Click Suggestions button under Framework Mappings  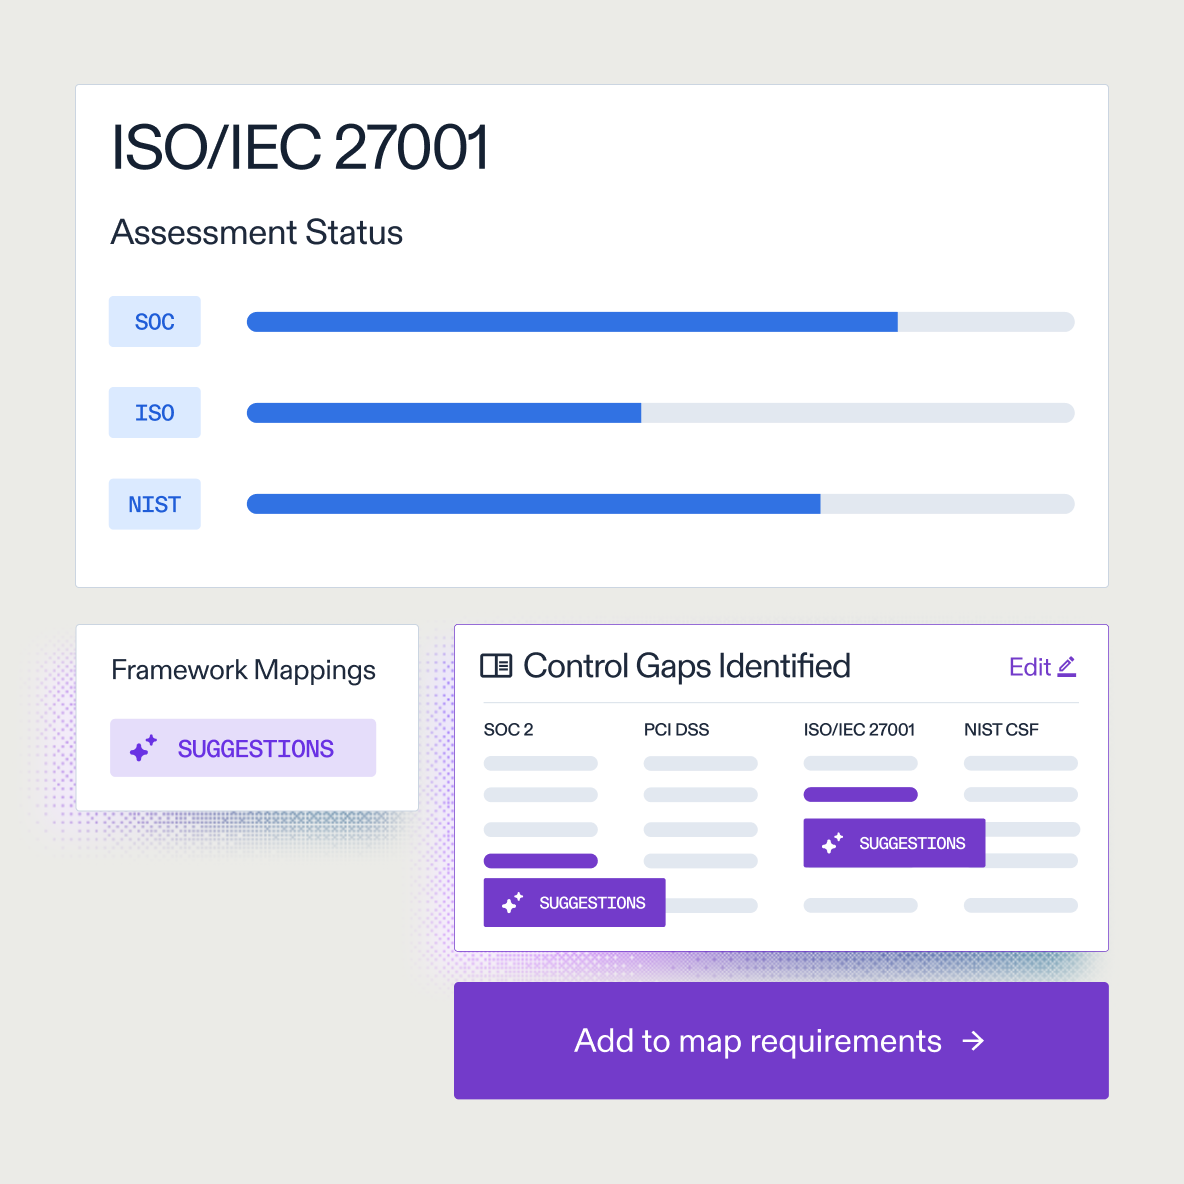click(243, 748)
